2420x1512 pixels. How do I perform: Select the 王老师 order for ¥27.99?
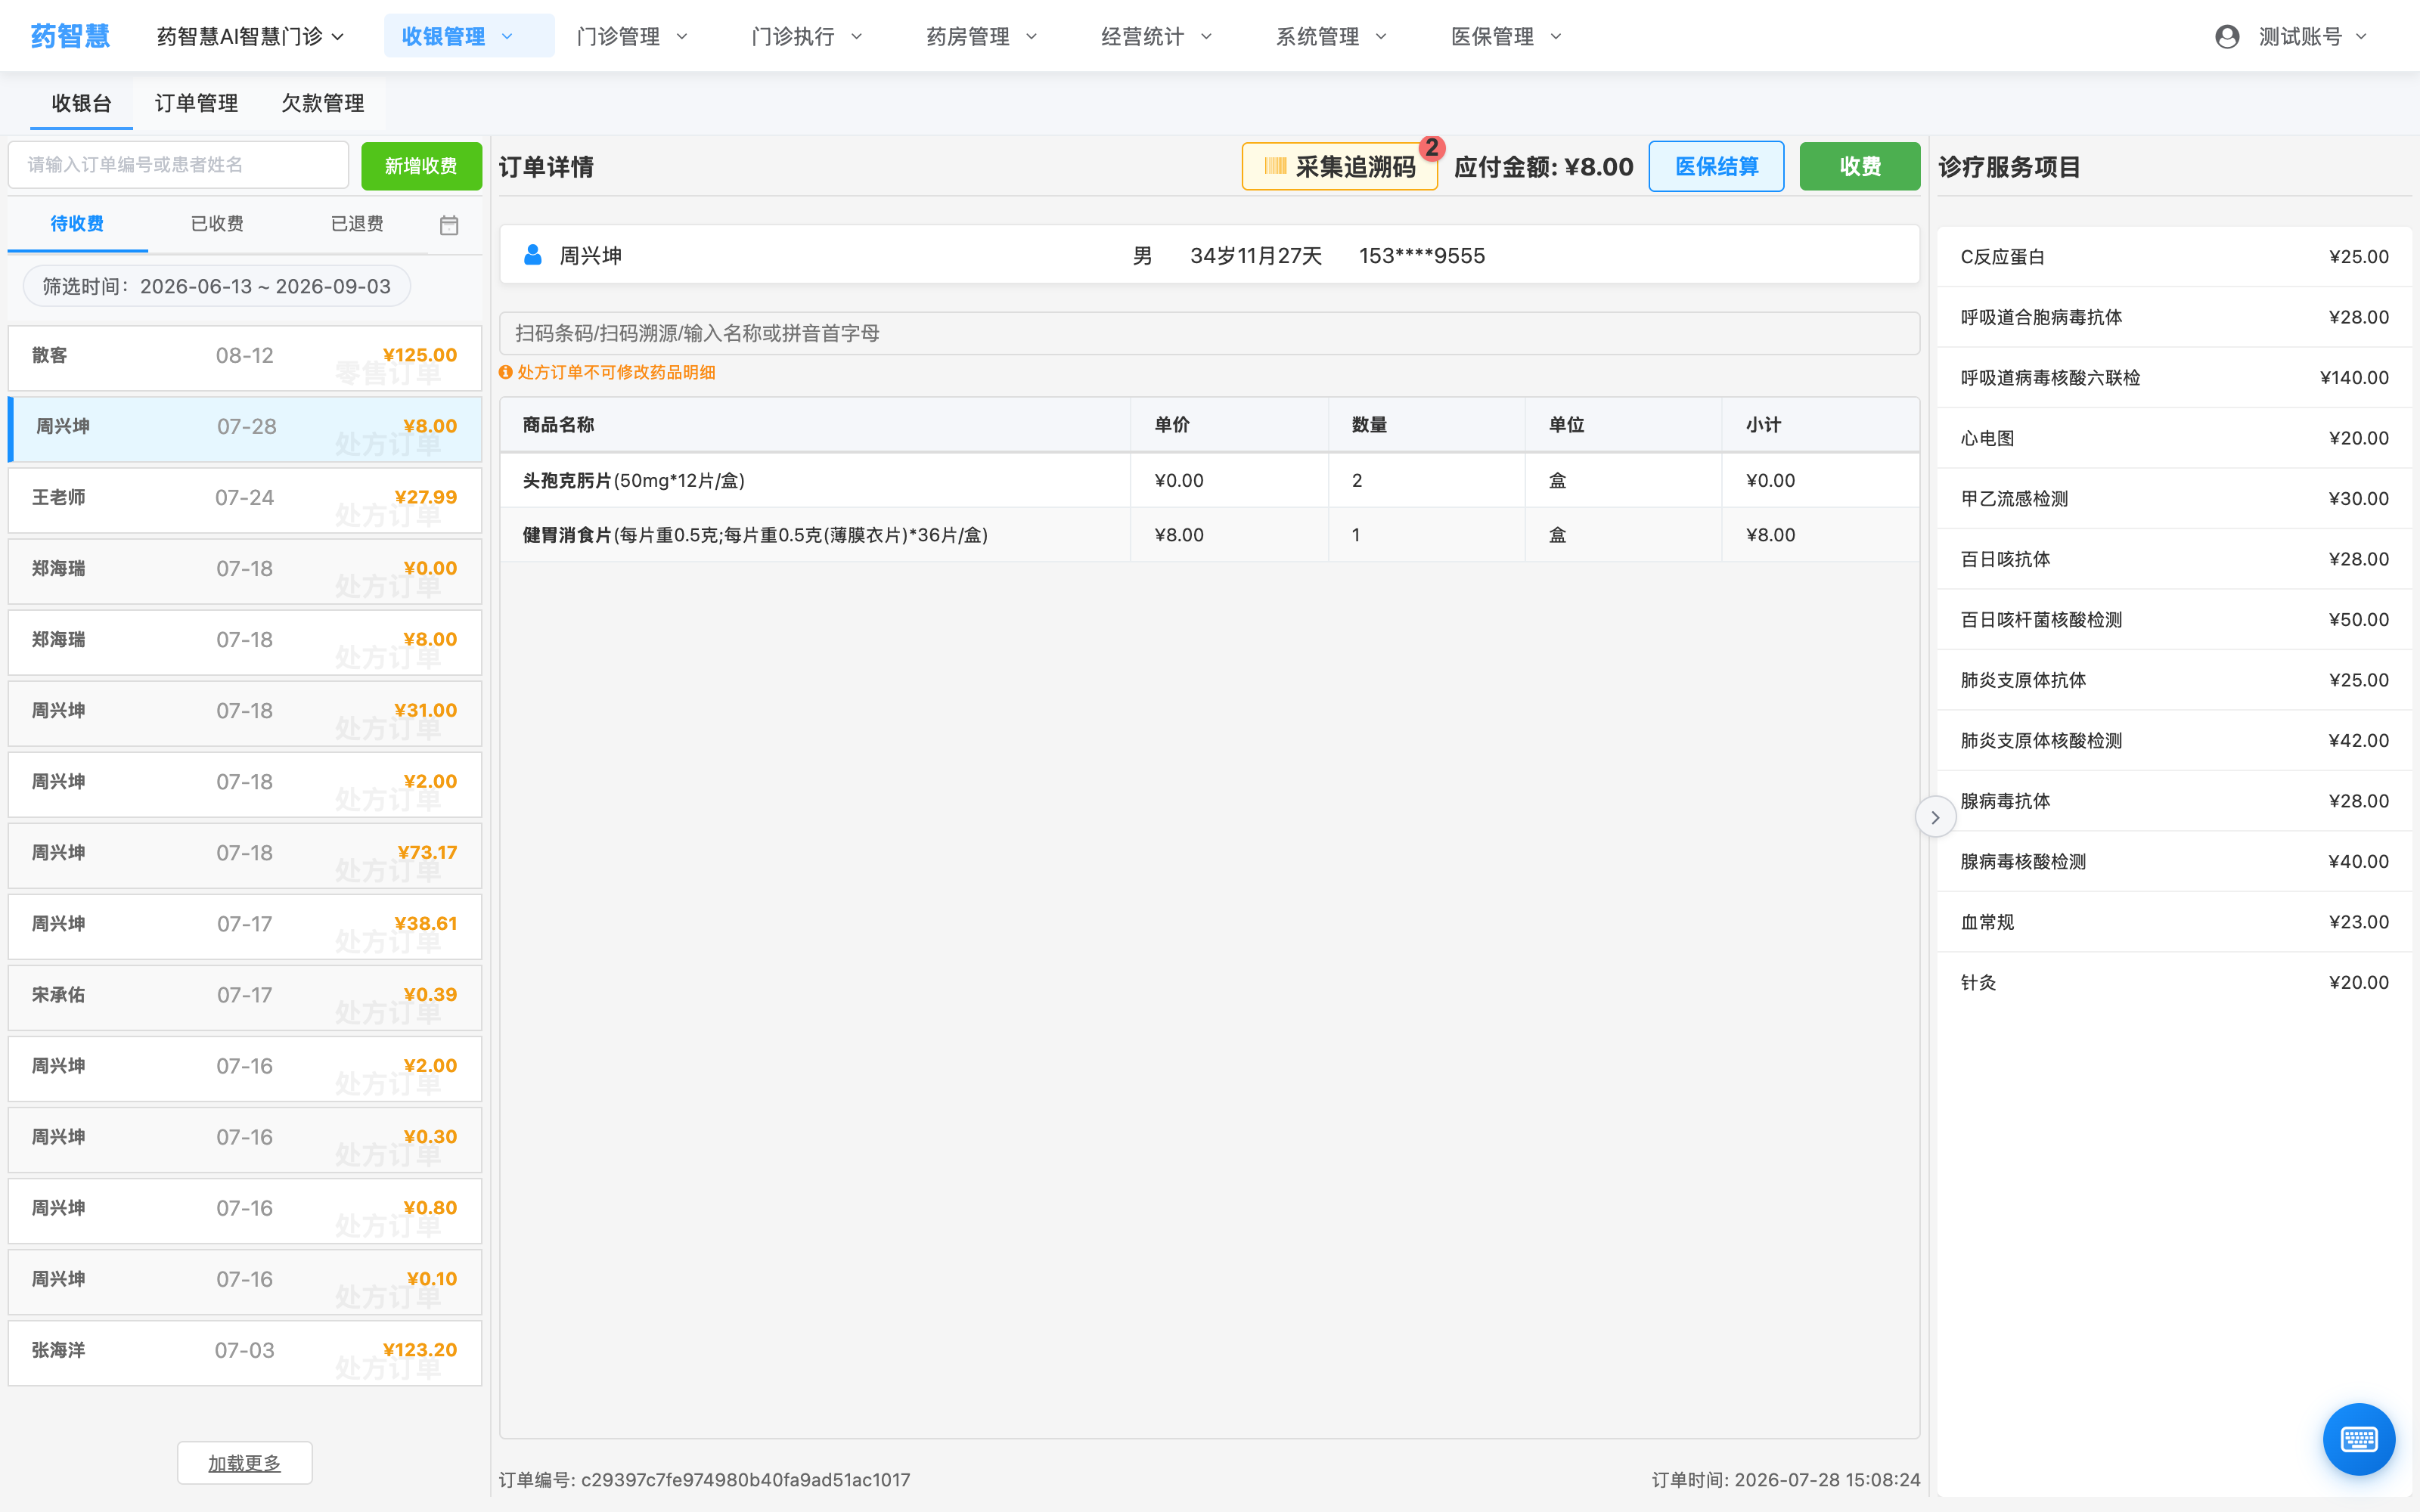pos(245,499)
